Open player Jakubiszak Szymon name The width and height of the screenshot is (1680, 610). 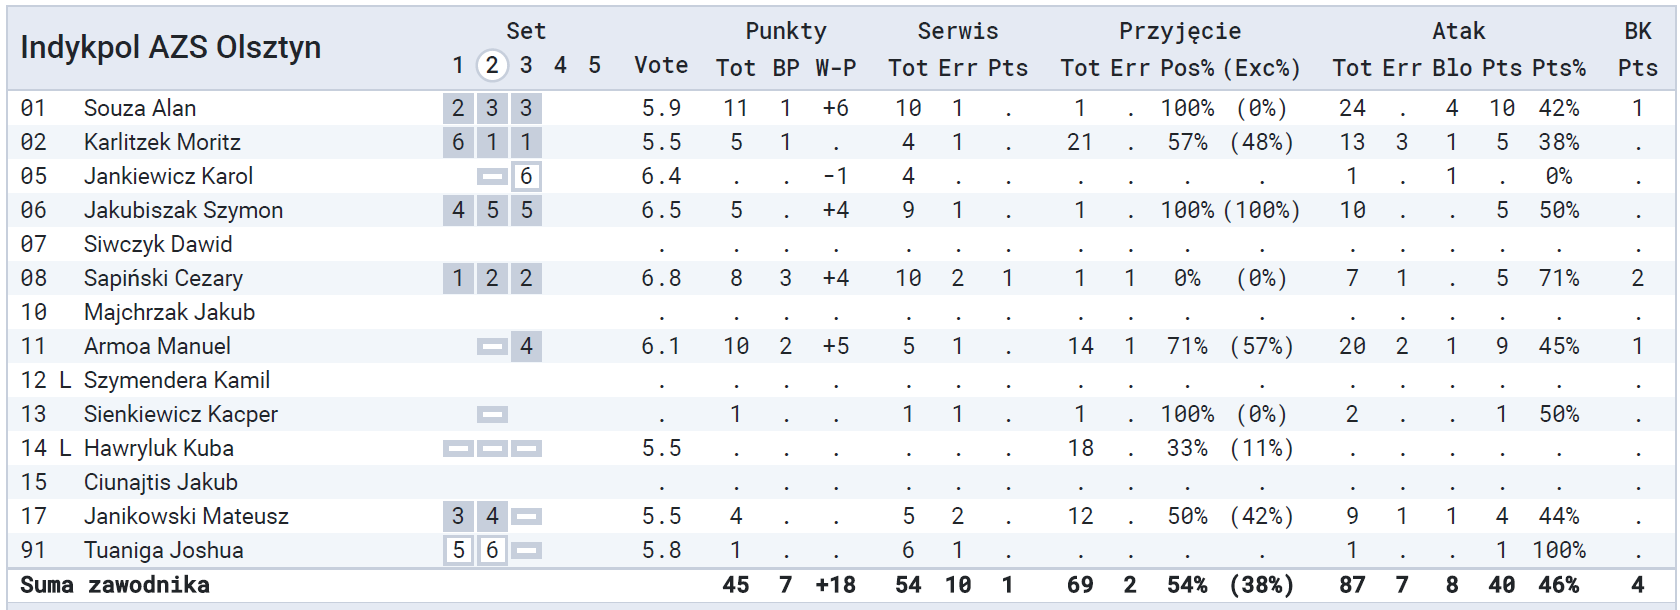pyautogui.click(x=183, y=210)
